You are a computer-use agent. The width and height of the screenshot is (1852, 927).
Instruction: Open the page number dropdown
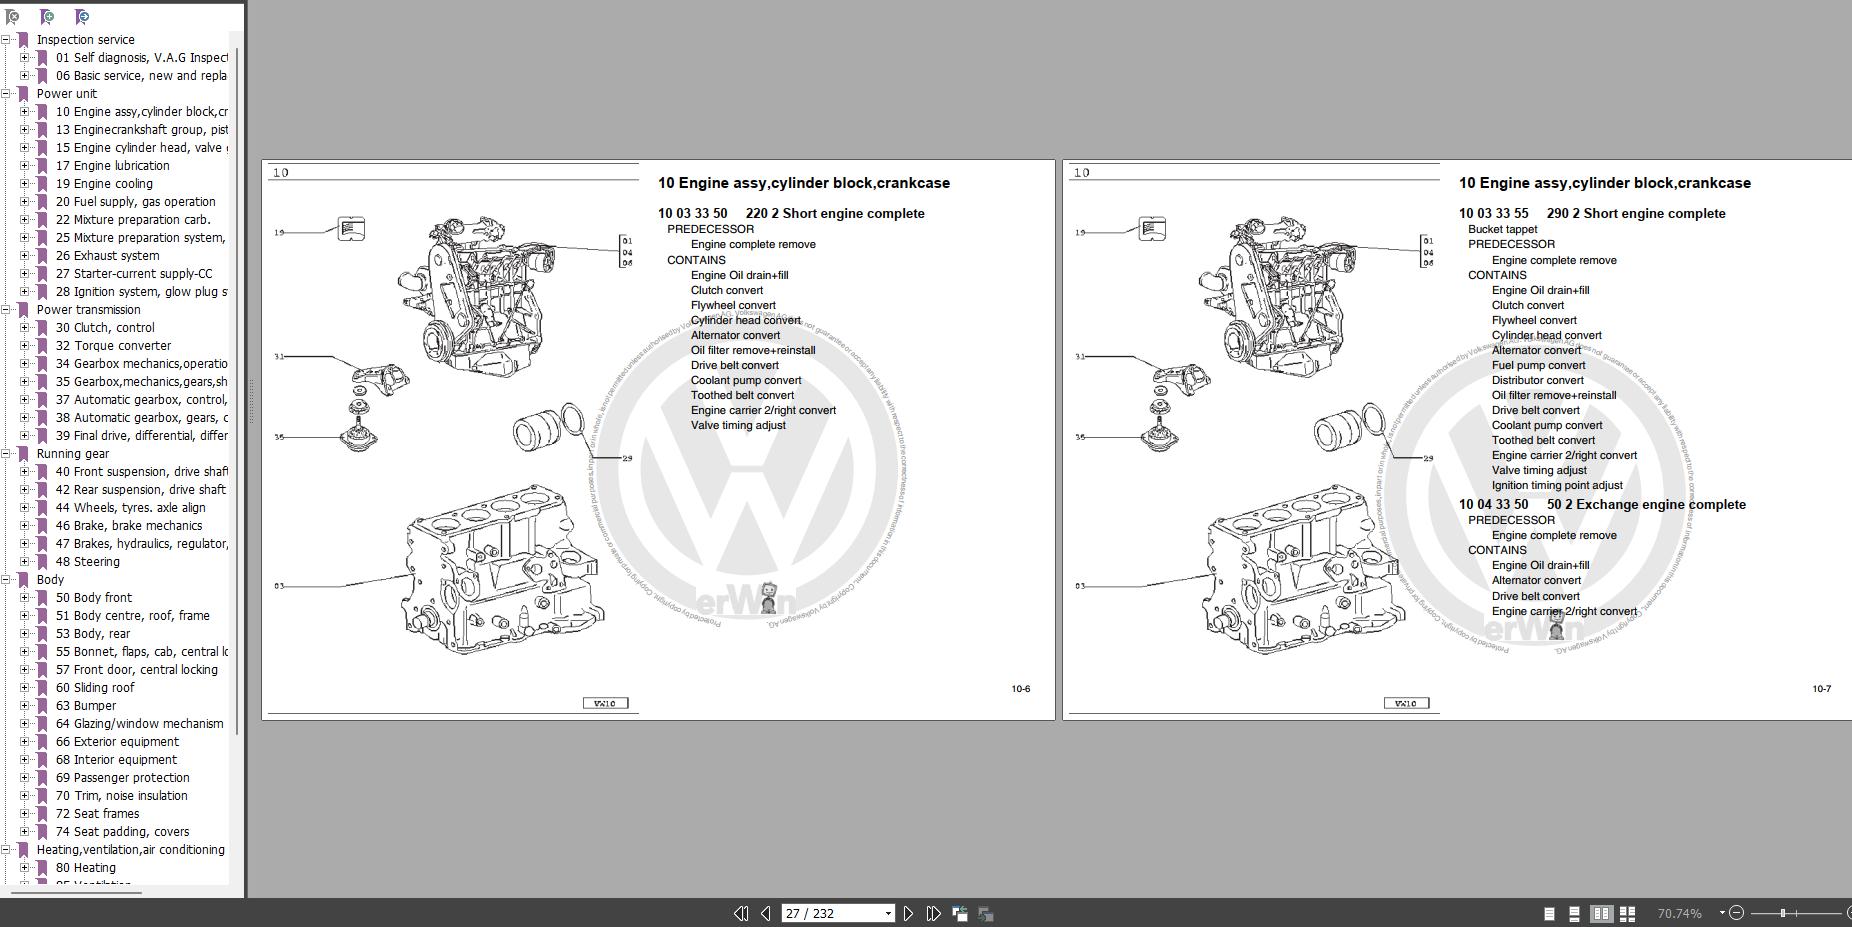click(x=887, y=913)
